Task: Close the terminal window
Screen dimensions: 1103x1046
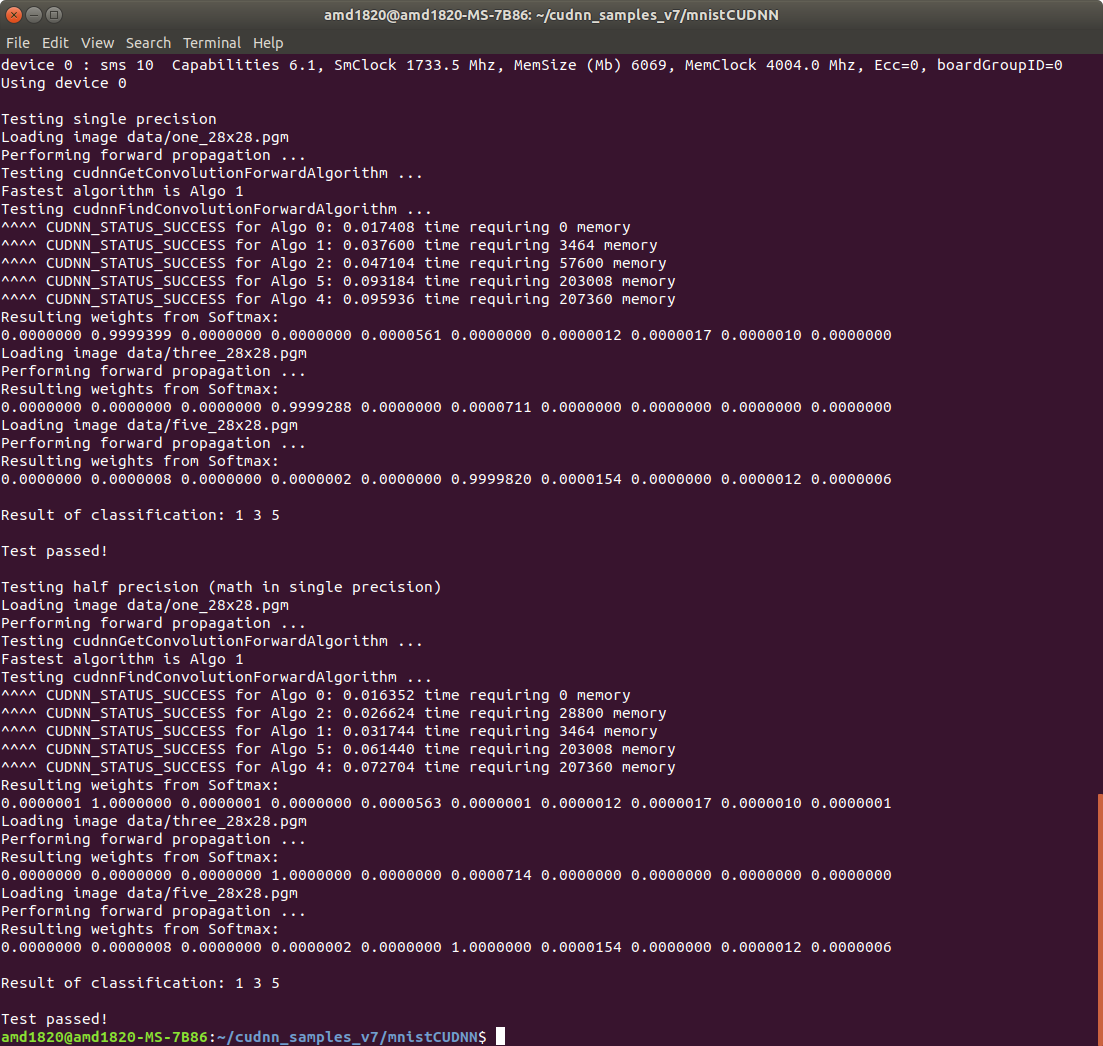Action: [x=14, y=14]
